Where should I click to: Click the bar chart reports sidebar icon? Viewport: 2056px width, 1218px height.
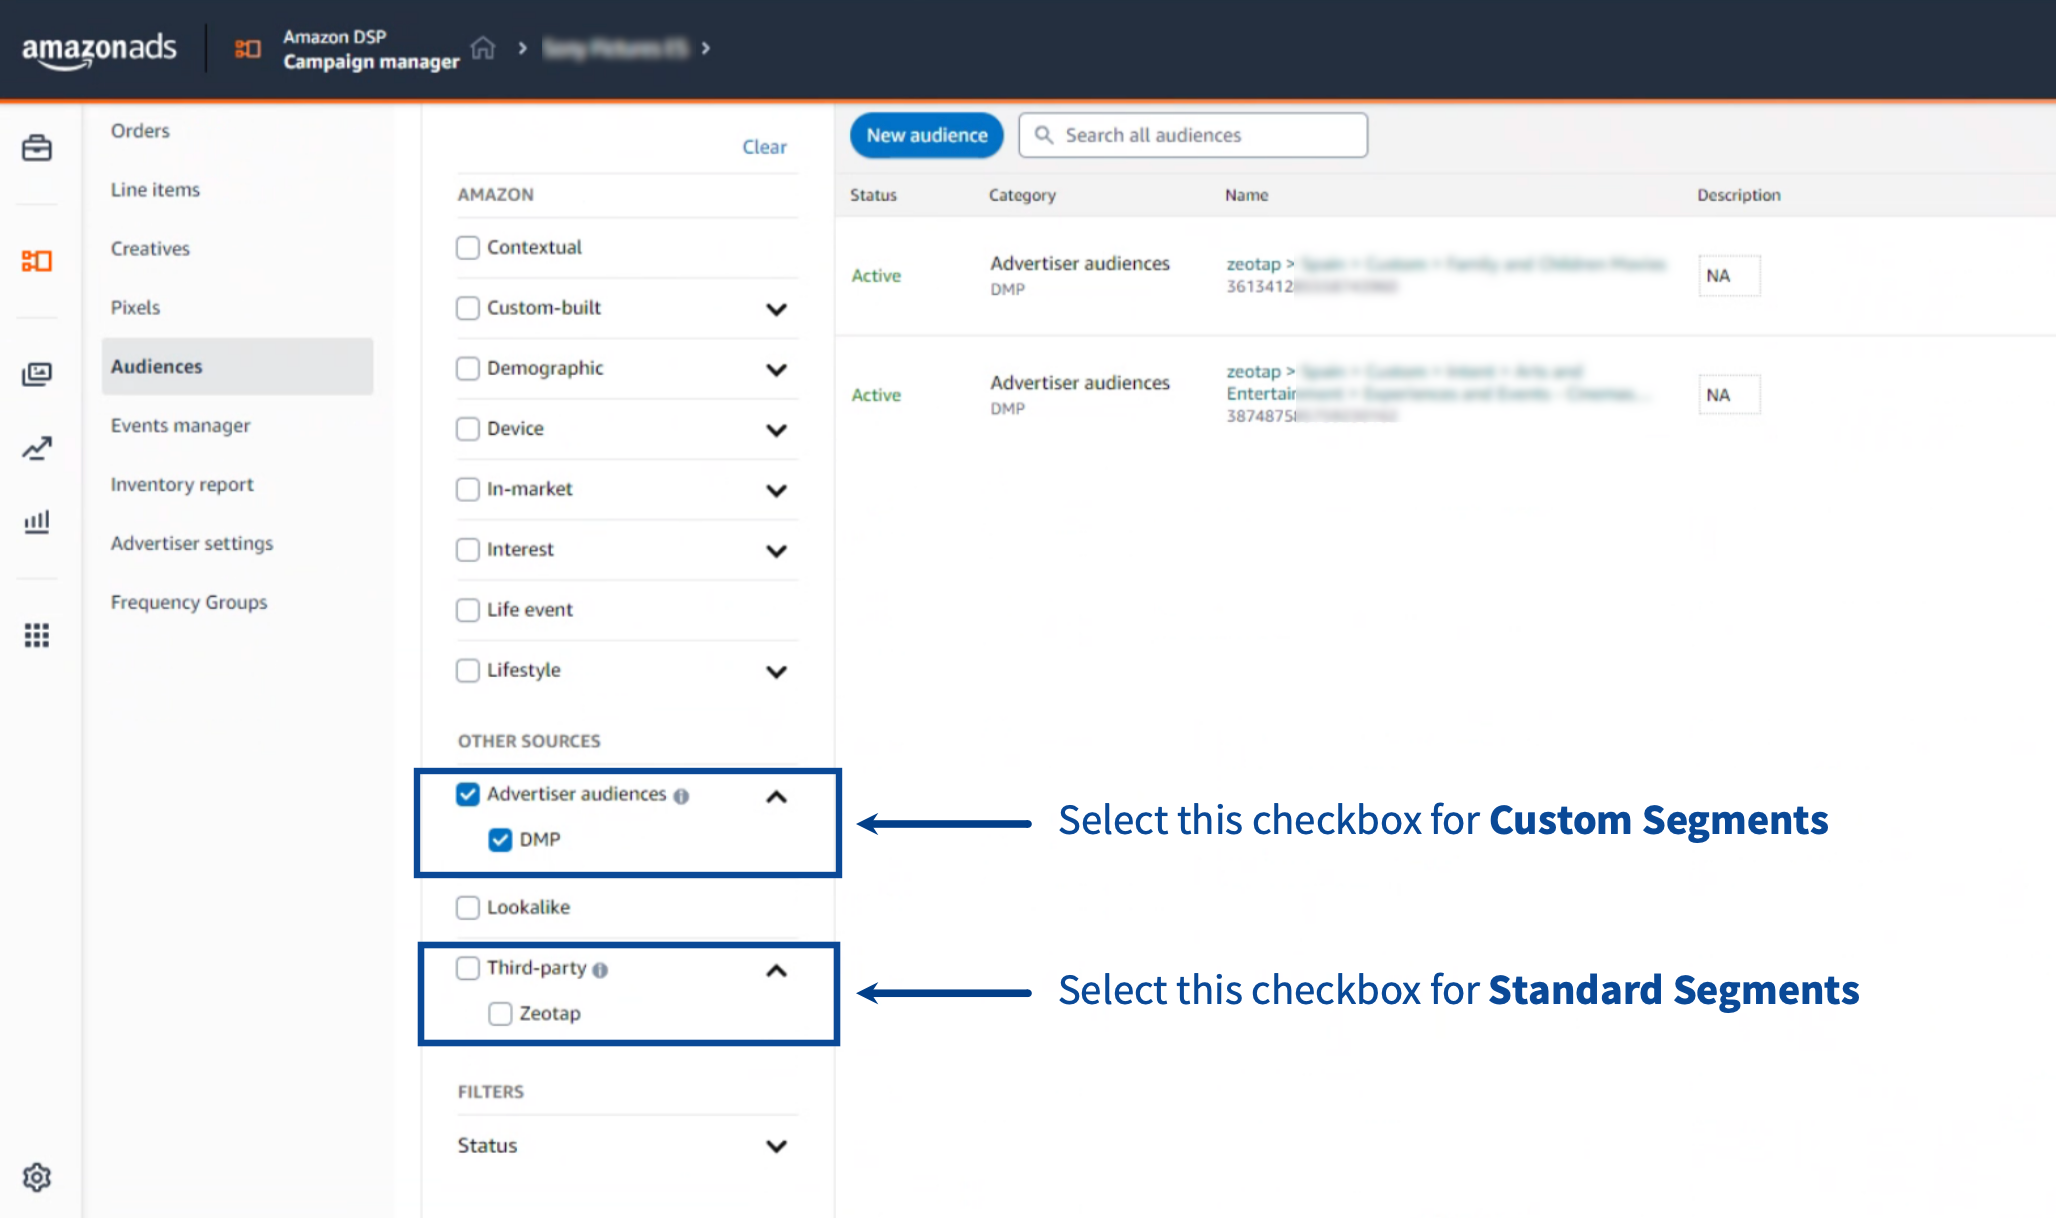click(x=37, y=521)
